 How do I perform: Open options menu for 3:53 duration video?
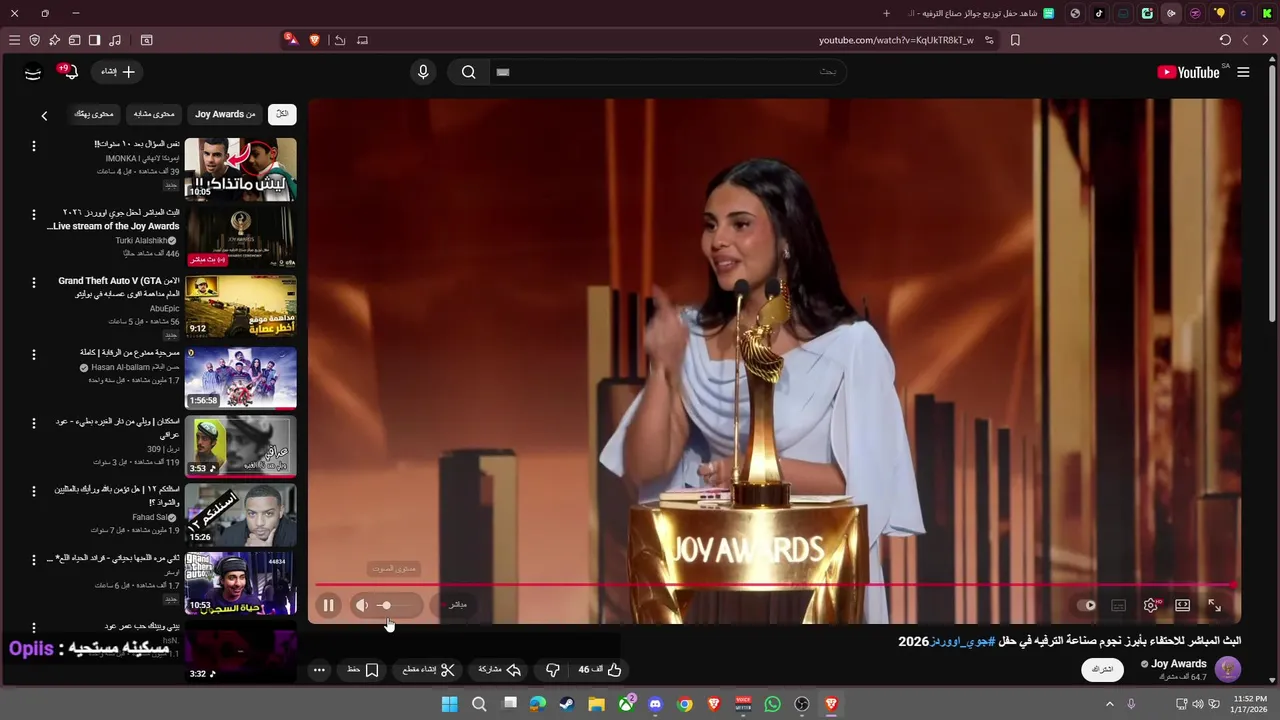33,422
